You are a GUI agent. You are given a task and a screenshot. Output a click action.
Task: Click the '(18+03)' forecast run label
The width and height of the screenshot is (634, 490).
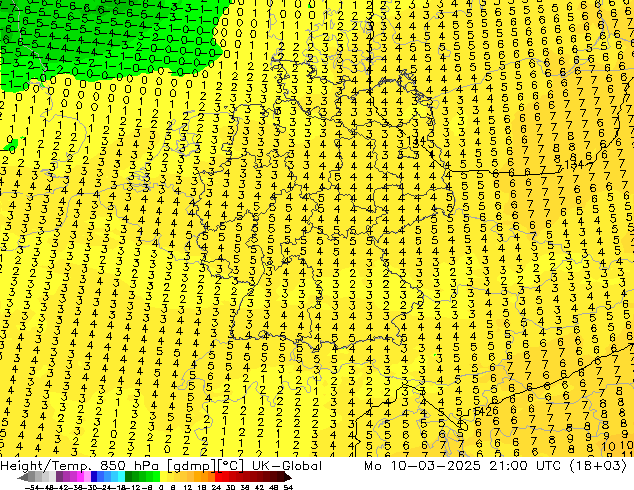point(598,466)
